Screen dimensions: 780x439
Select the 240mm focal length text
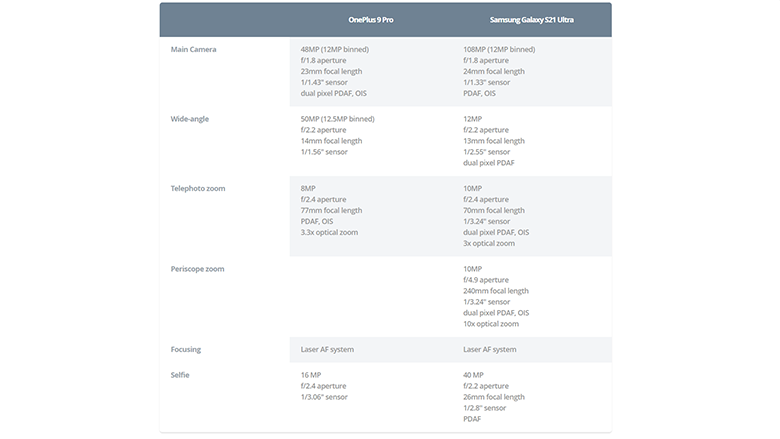coord(496,291)
